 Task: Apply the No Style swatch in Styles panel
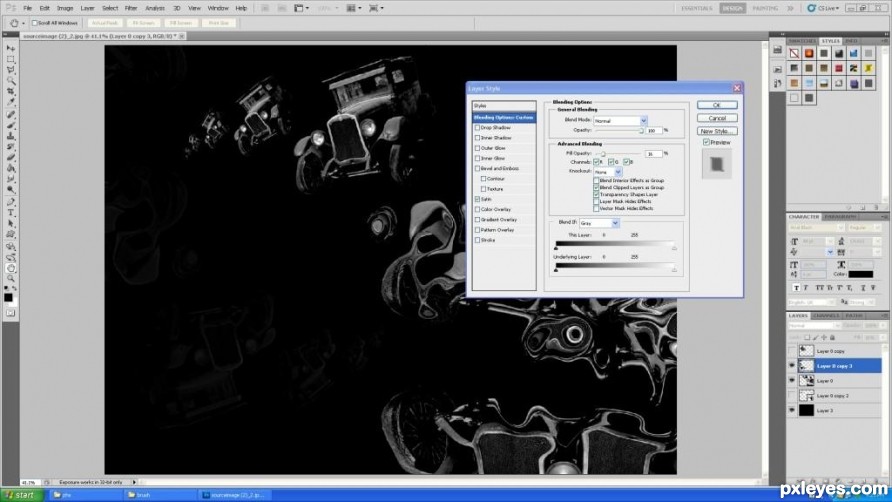(794, 54)
